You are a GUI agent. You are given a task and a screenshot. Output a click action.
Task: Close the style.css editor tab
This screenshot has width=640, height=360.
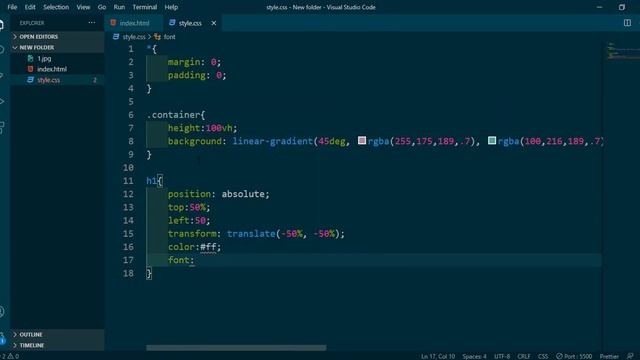click(x=213, y=23)
